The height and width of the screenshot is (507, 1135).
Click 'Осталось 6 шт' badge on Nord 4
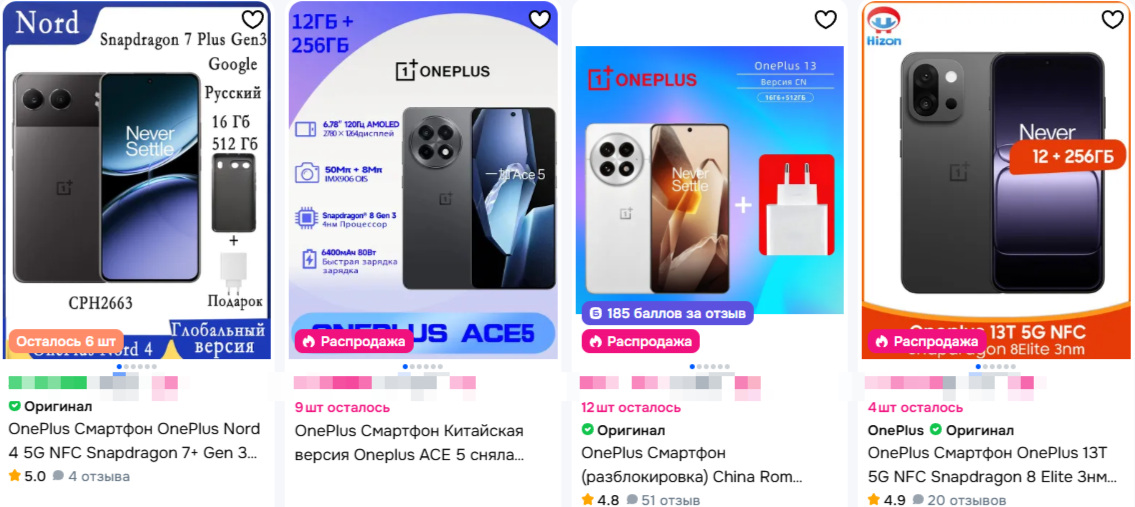pos(66,341)
